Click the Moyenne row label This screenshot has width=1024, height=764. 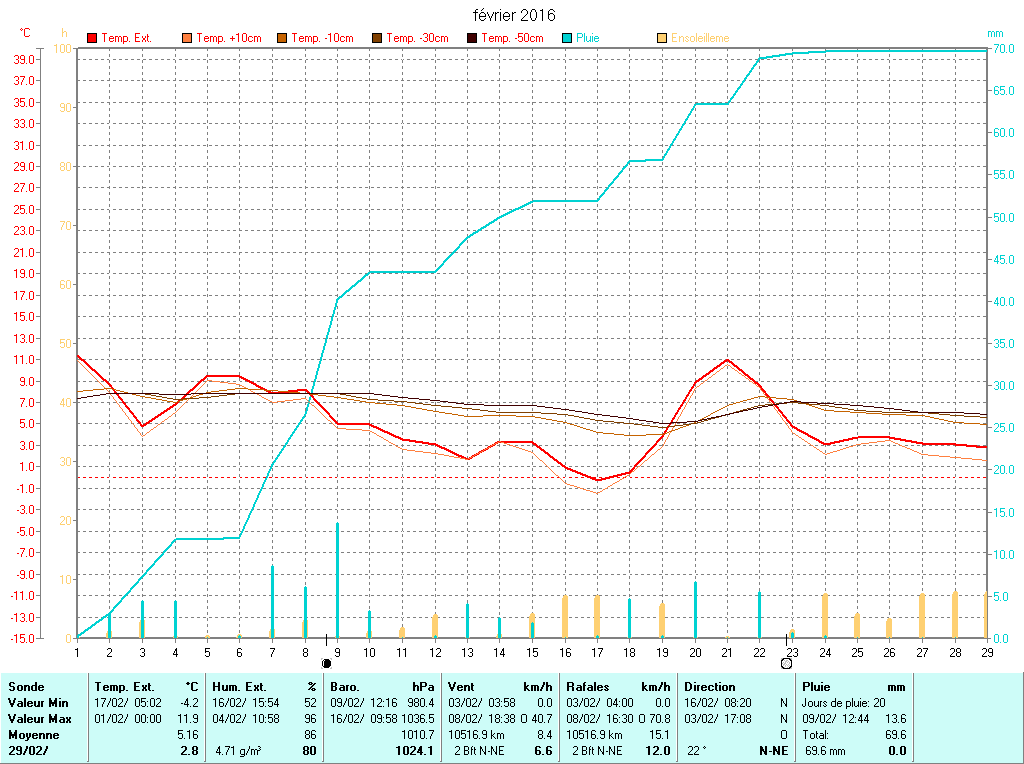[33, 734]
